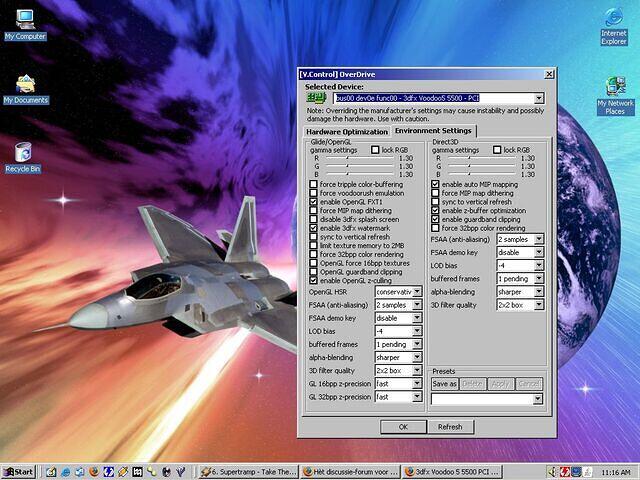Open the Direct3D 3D filter quality dropdown

tap(539, 305)
